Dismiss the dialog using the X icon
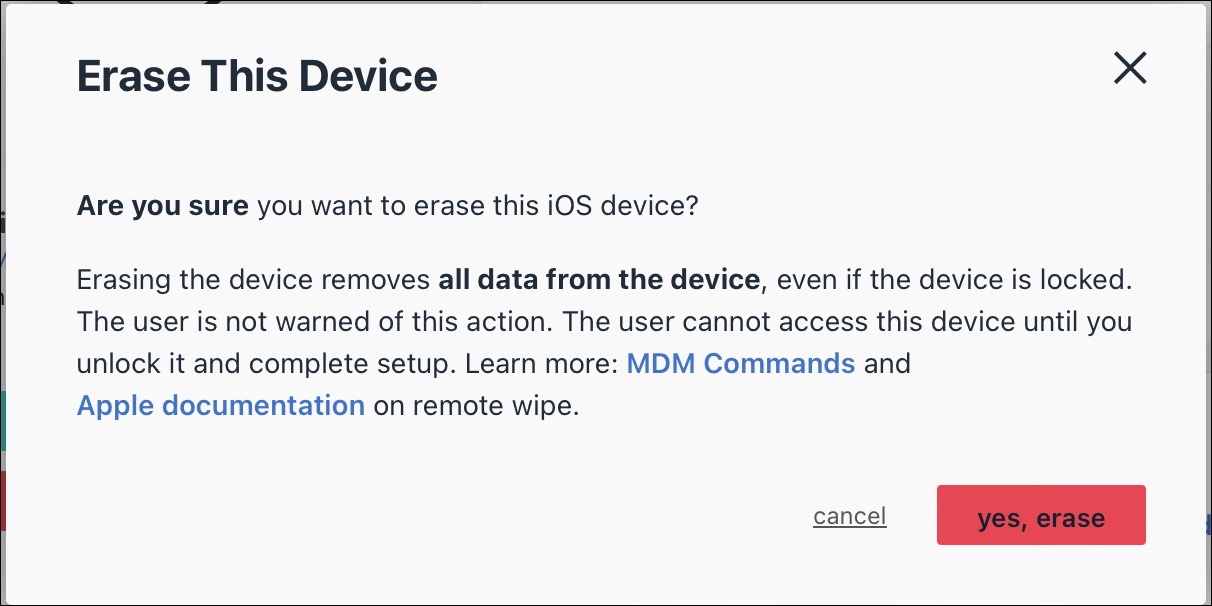This screenshot has height=606, width=1212. [1129, 68]
